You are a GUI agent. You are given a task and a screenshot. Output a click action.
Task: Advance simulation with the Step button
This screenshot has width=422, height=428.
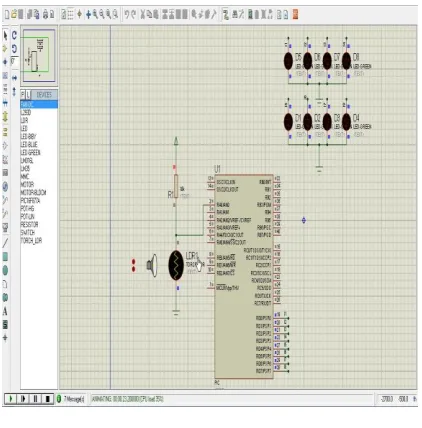(x=23, y=399)
